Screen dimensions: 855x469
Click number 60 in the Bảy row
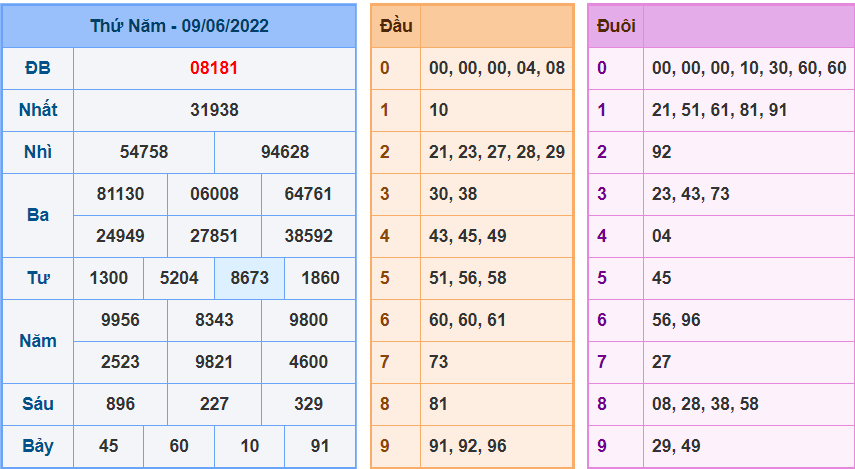pyautogui.click(x=179, y=446)
